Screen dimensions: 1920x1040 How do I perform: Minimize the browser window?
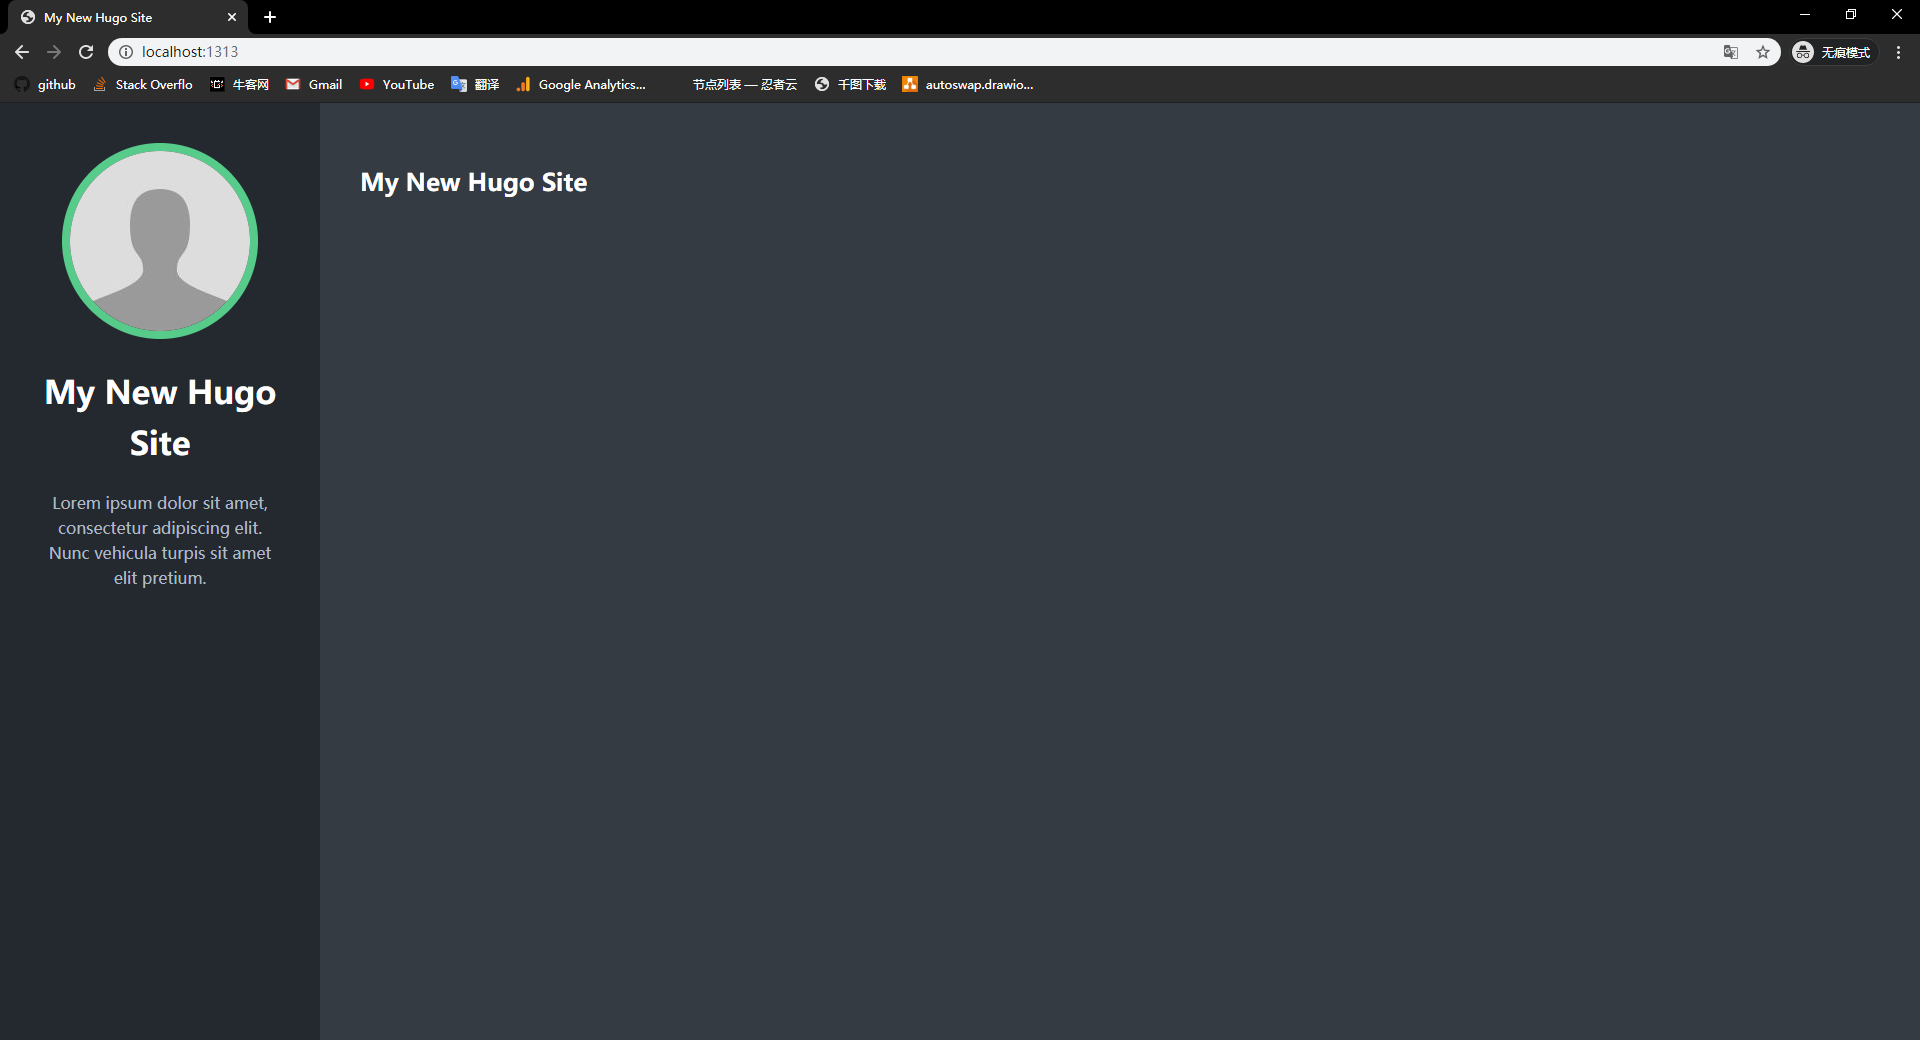click(1805, 14)
